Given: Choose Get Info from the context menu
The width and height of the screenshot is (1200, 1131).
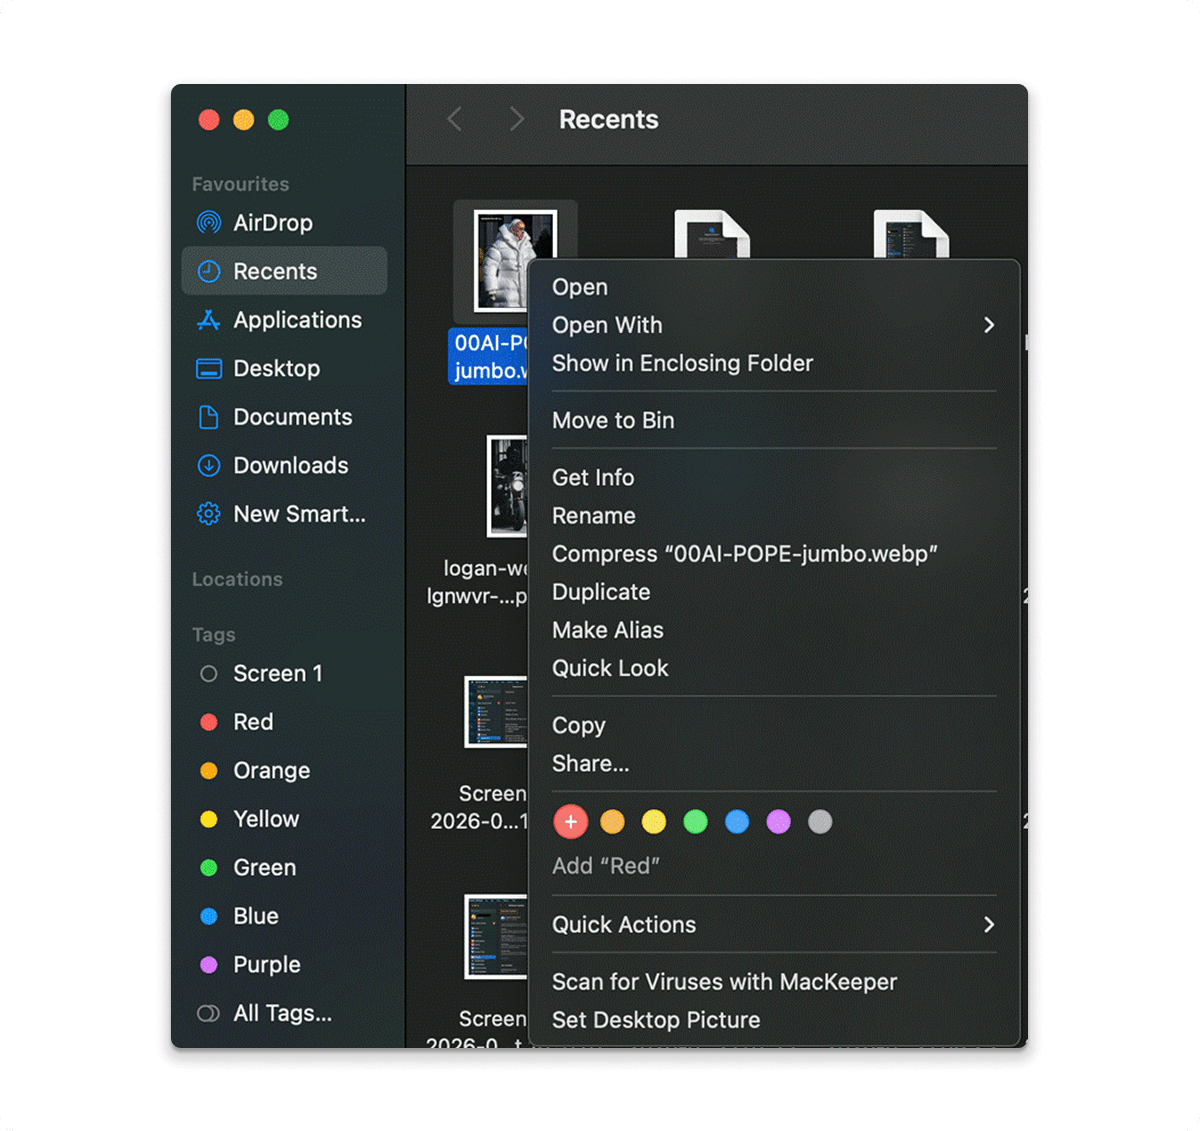Looking at the screenshot, I should 593,477.
